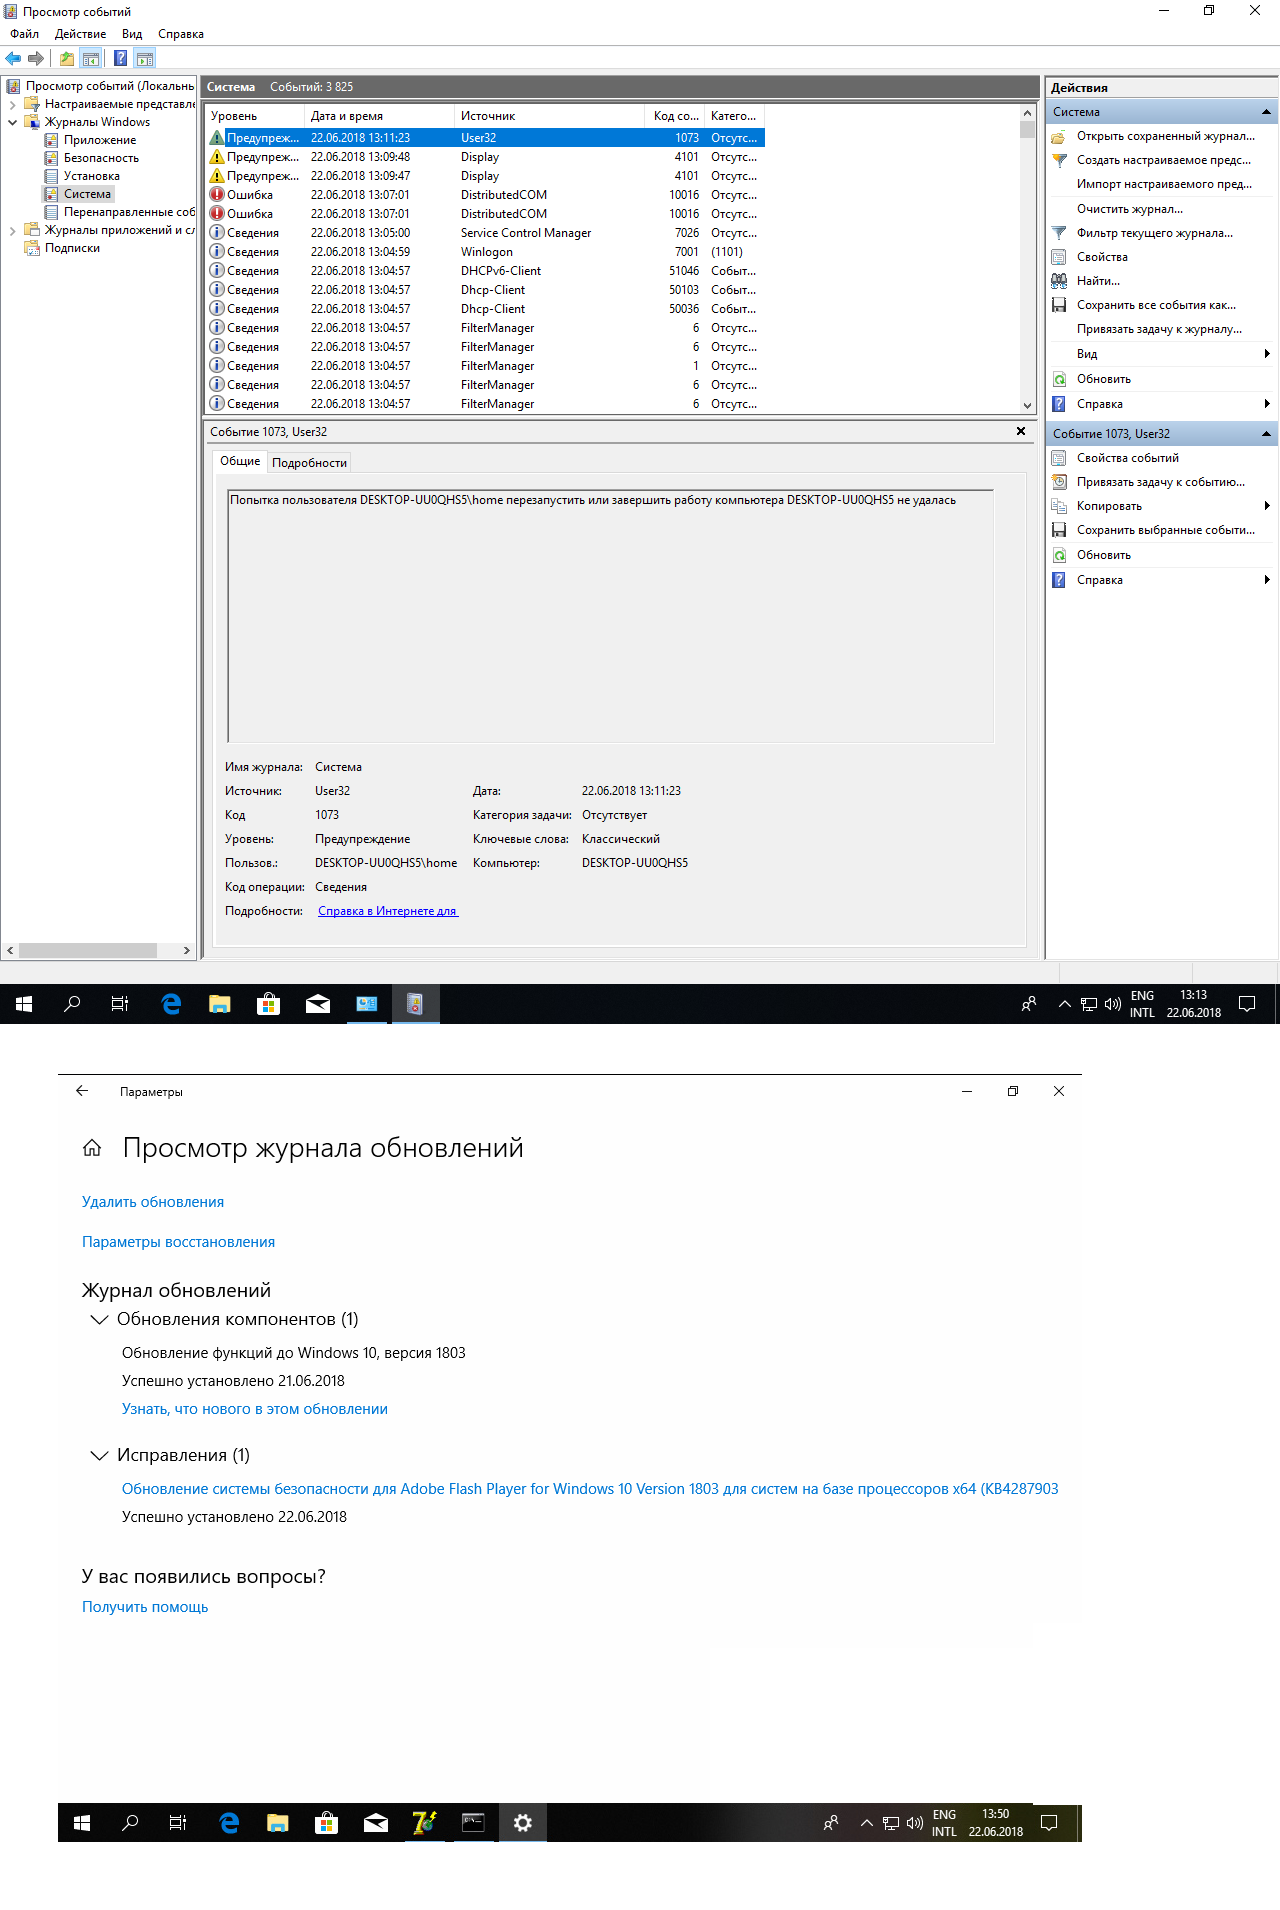Image resolution: width=1280 pixels, height=1910 pixels.
Task: Click the blue help icon in toolbar
Action: click(x=120, y=58)
